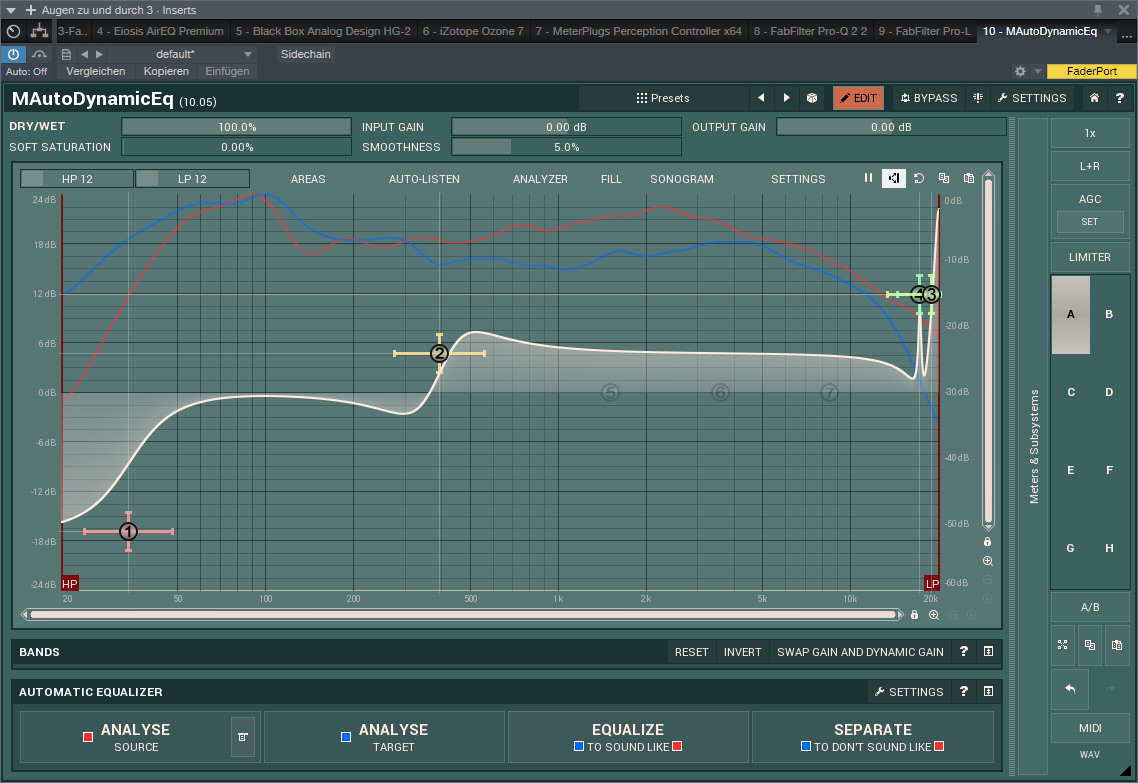Select EQ band 1 node
This screenshot has height=783, width=1138.
(x=128, y=532)
